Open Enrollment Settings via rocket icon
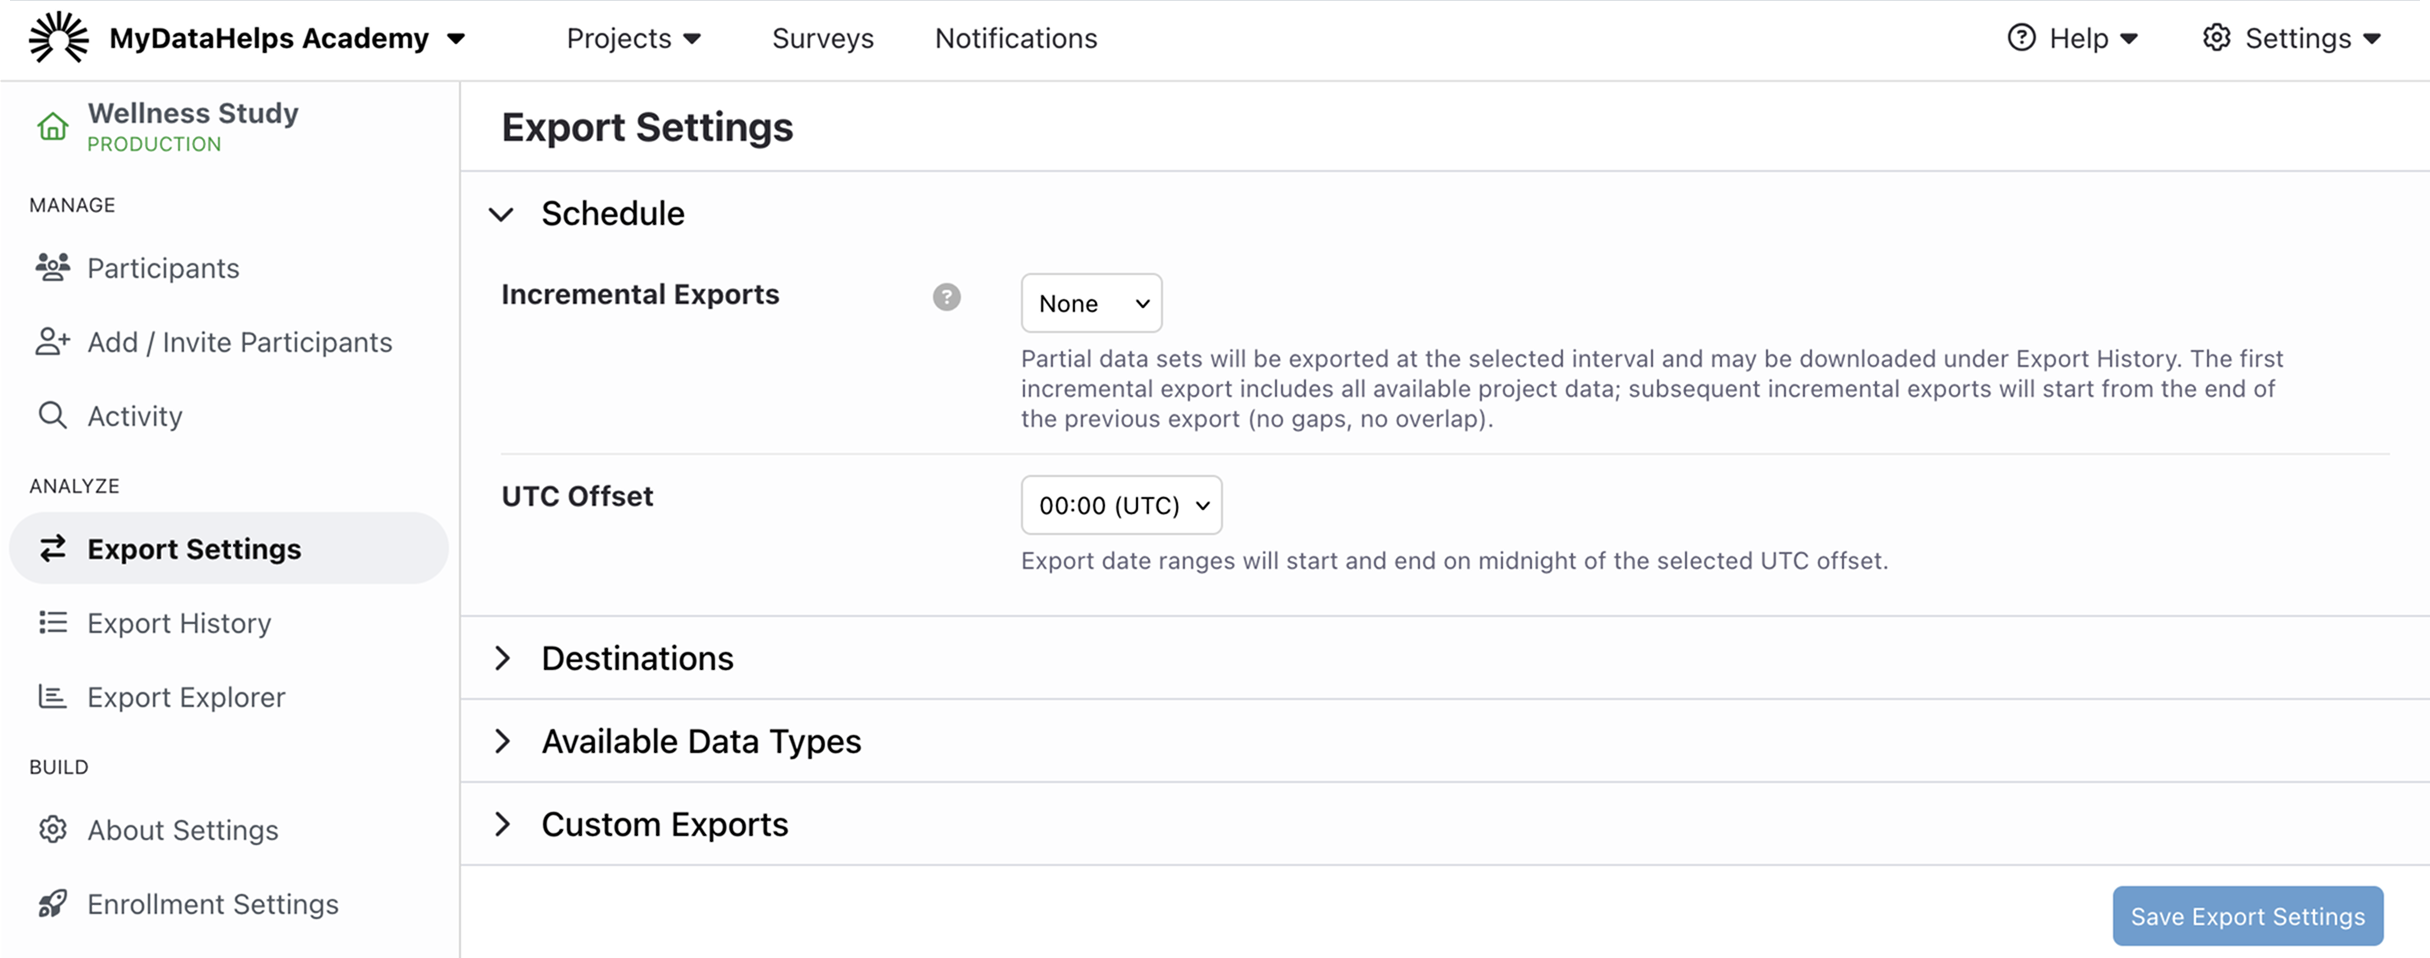 [52, 904]
